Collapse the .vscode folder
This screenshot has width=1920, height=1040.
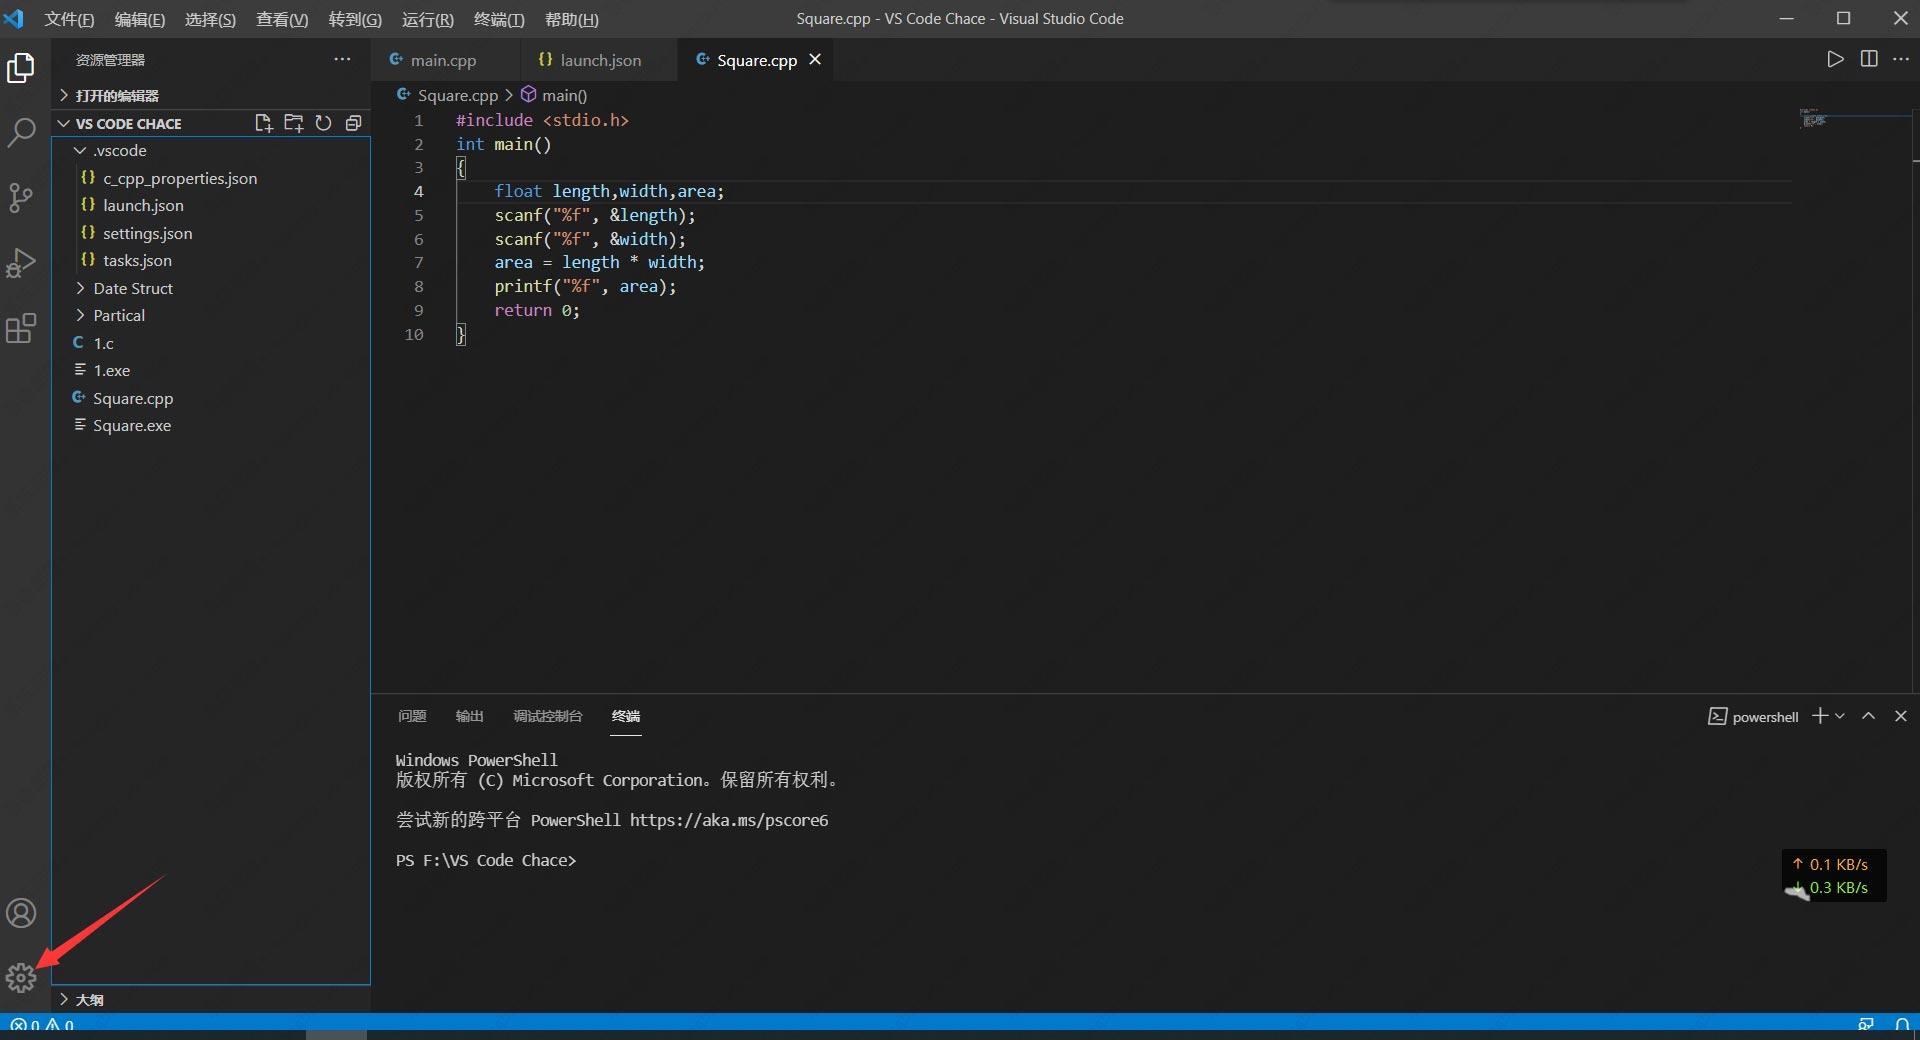(119, 150)
